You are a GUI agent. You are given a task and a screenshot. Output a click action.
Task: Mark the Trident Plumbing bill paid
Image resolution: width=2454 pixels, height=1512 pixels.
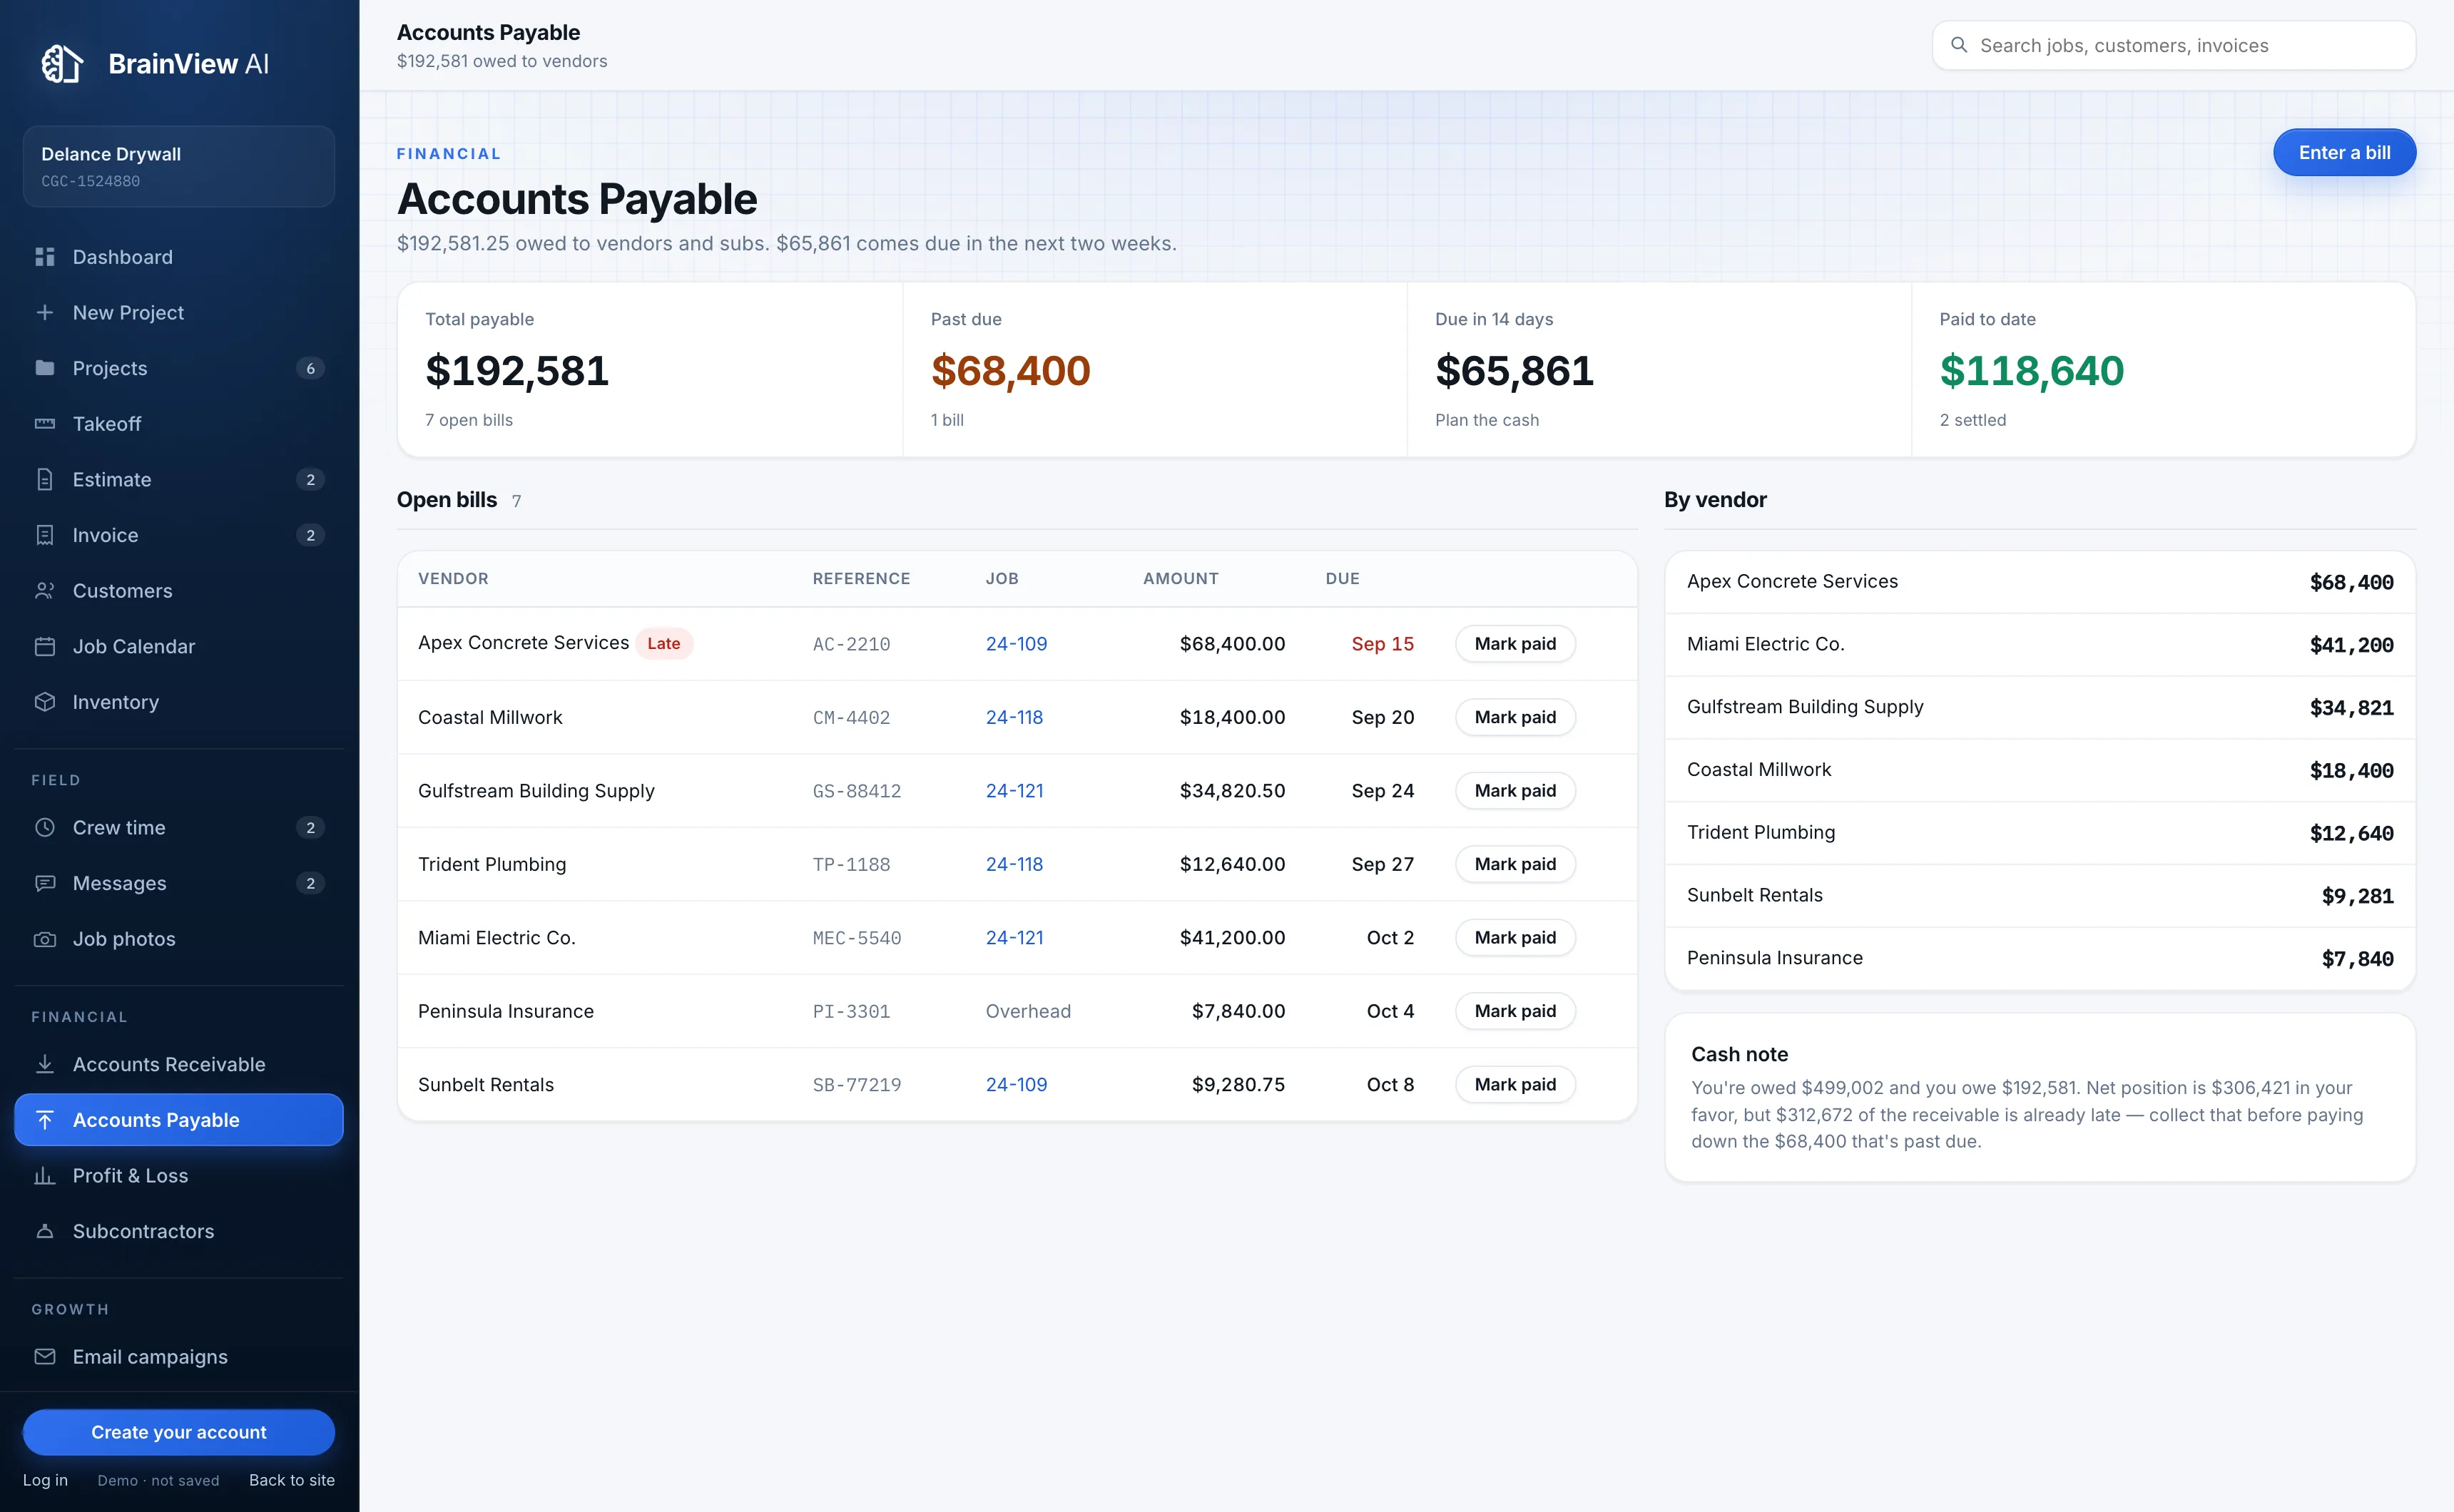pos(1515,864)
